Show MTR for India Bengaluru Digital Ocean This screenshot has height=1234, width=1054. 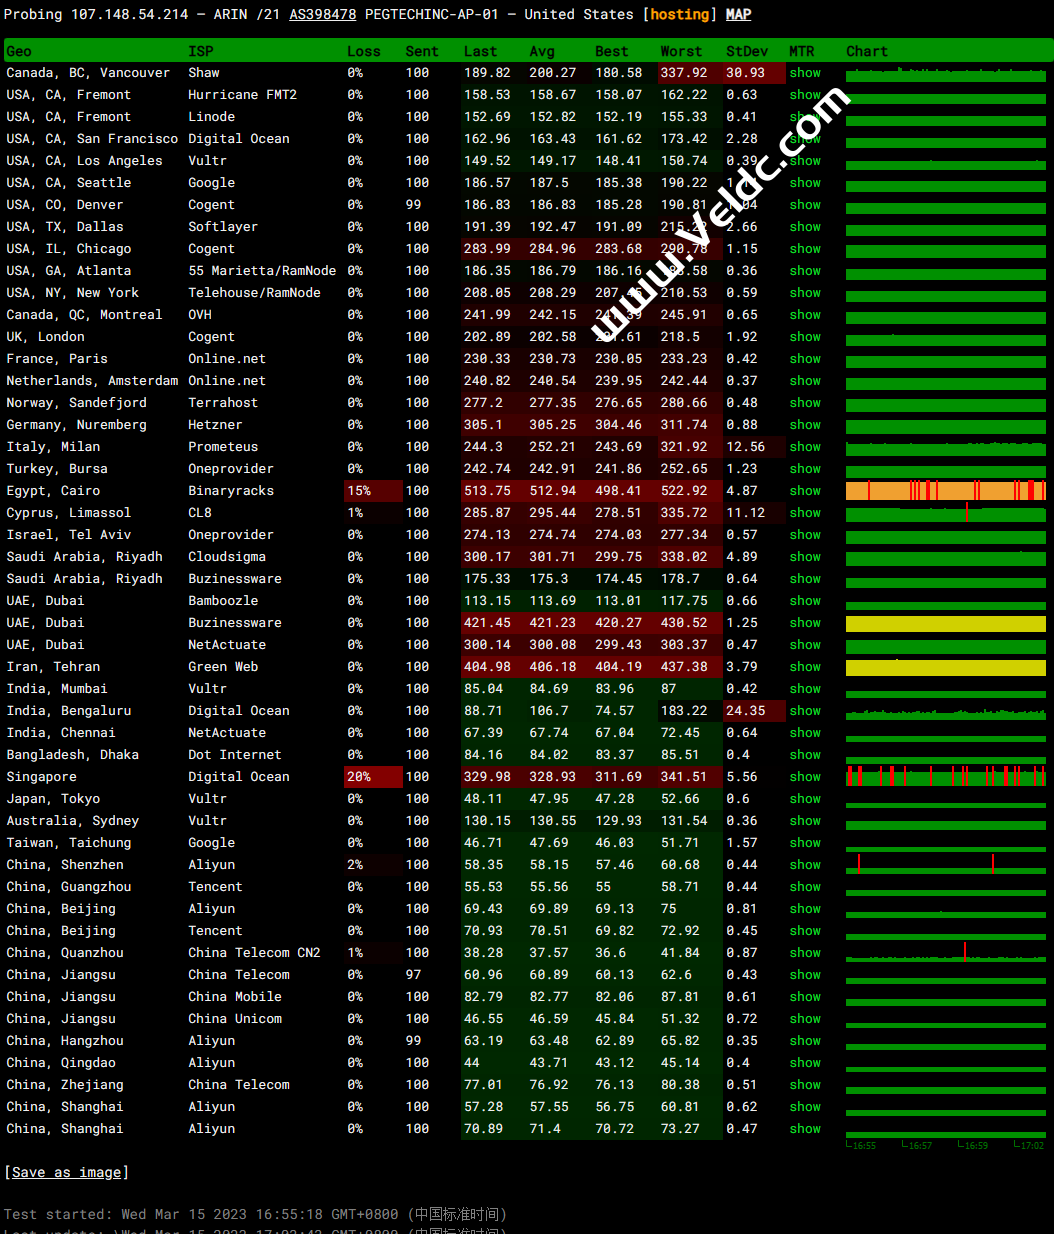coord(804,711)
